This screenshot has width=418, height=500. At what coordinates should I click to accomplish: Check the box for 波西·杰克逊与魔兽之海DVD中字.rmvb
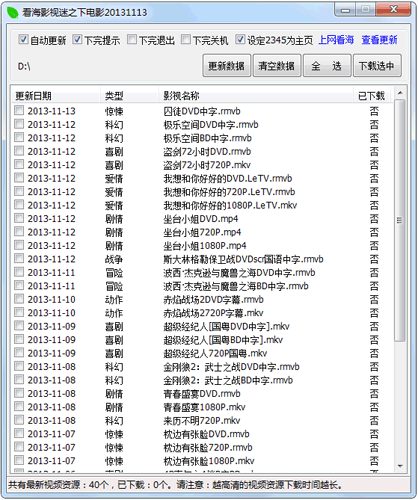point(19,272)
